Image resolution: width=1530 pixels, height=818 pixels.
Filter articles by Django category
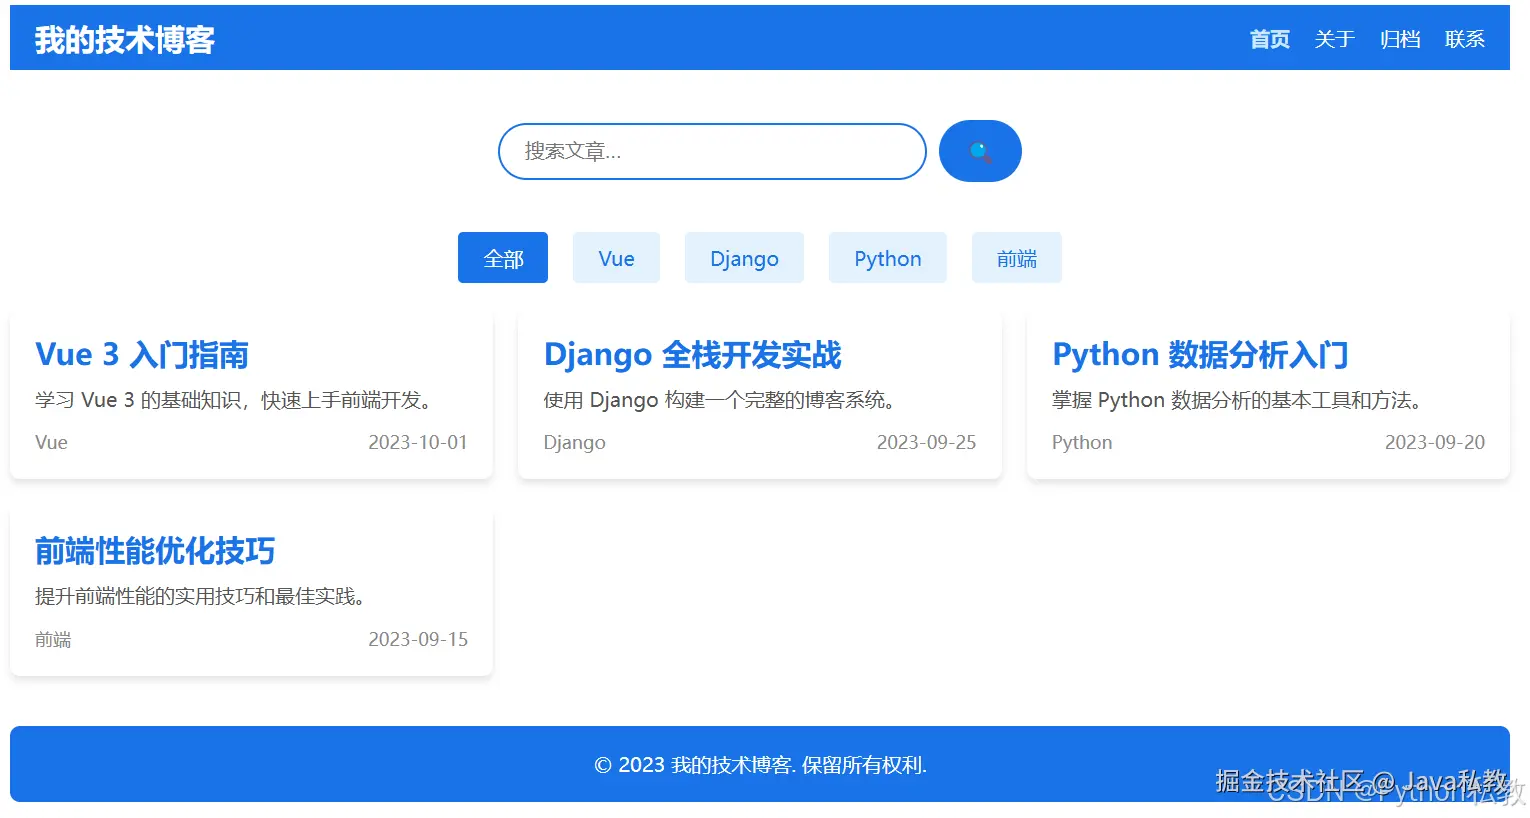tap(744, 257)
